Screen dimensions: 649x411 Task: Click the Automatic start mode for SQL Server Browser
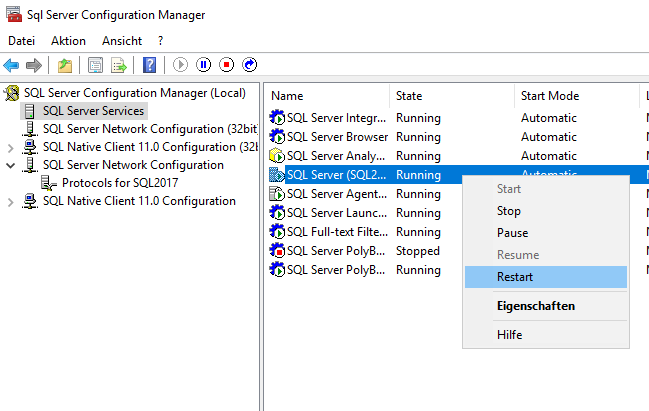point(549,137)
